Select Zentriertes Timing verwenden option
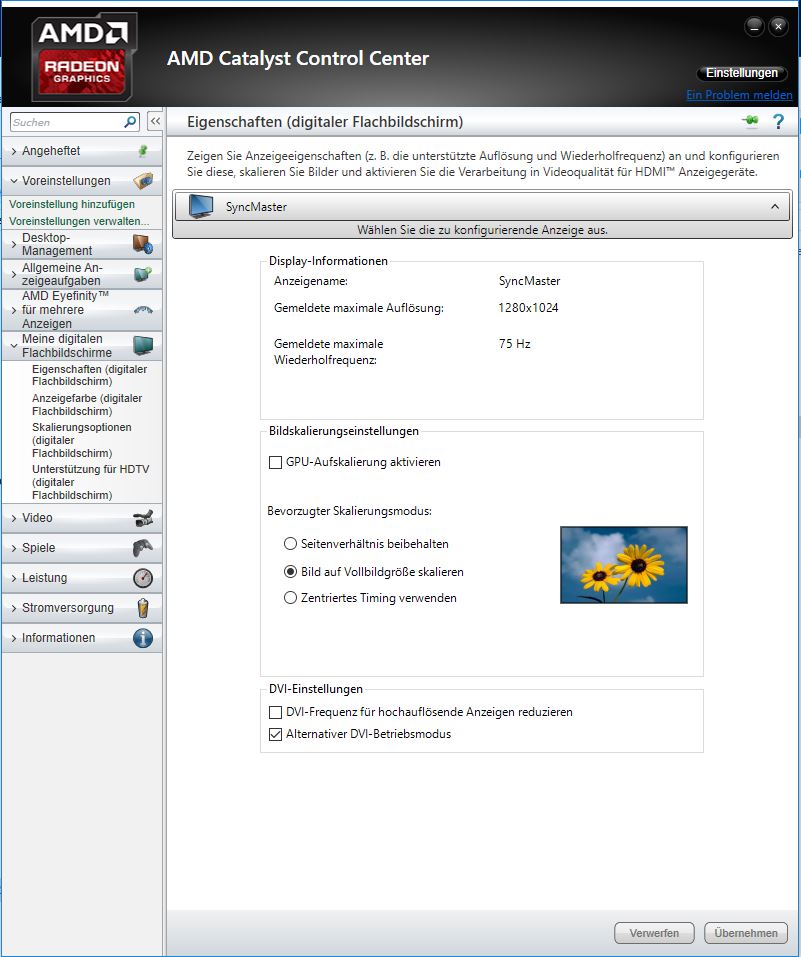 291,598
